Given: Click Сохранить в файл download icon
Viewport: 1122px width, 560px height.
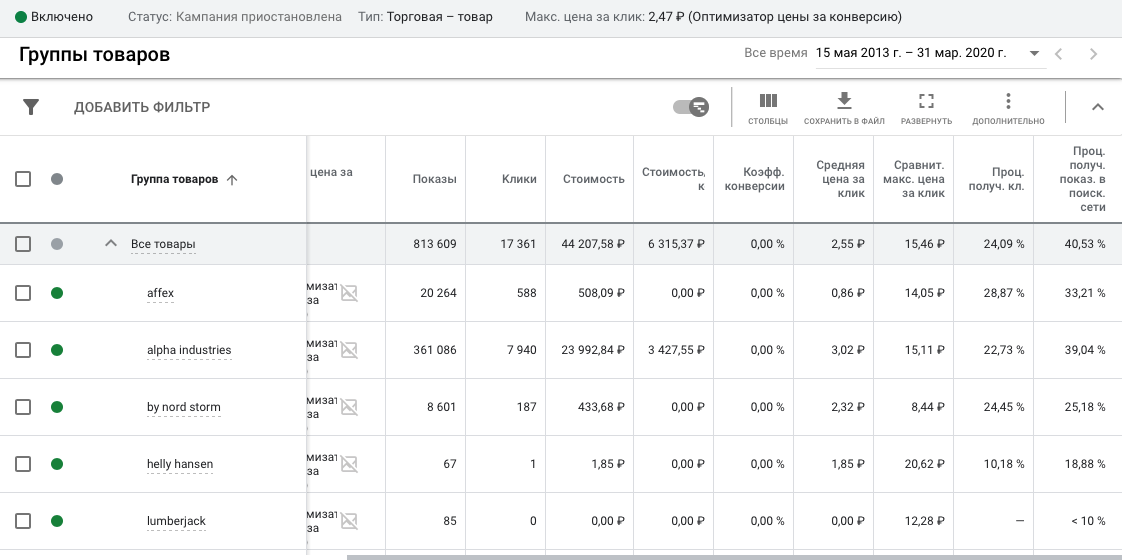Looking at the screenshot, I should click(x=844, y=108).
